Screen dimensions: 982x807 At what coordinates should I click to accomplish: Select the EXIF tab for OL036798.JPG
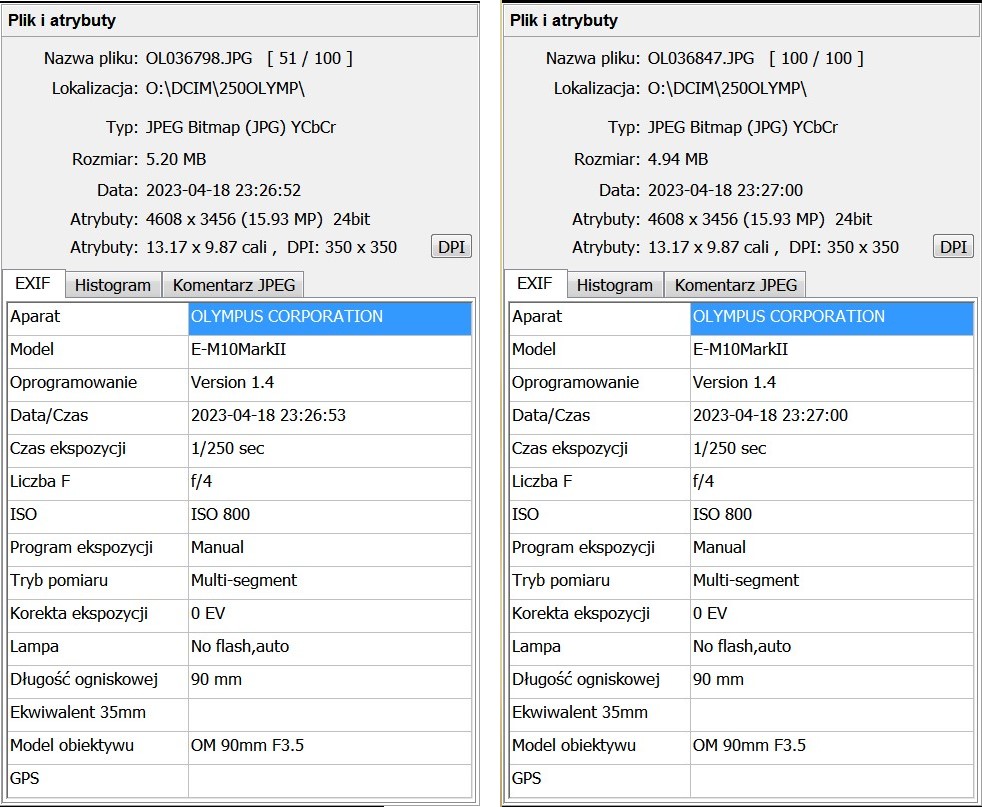pyautogui.click(x=32, y=284)
